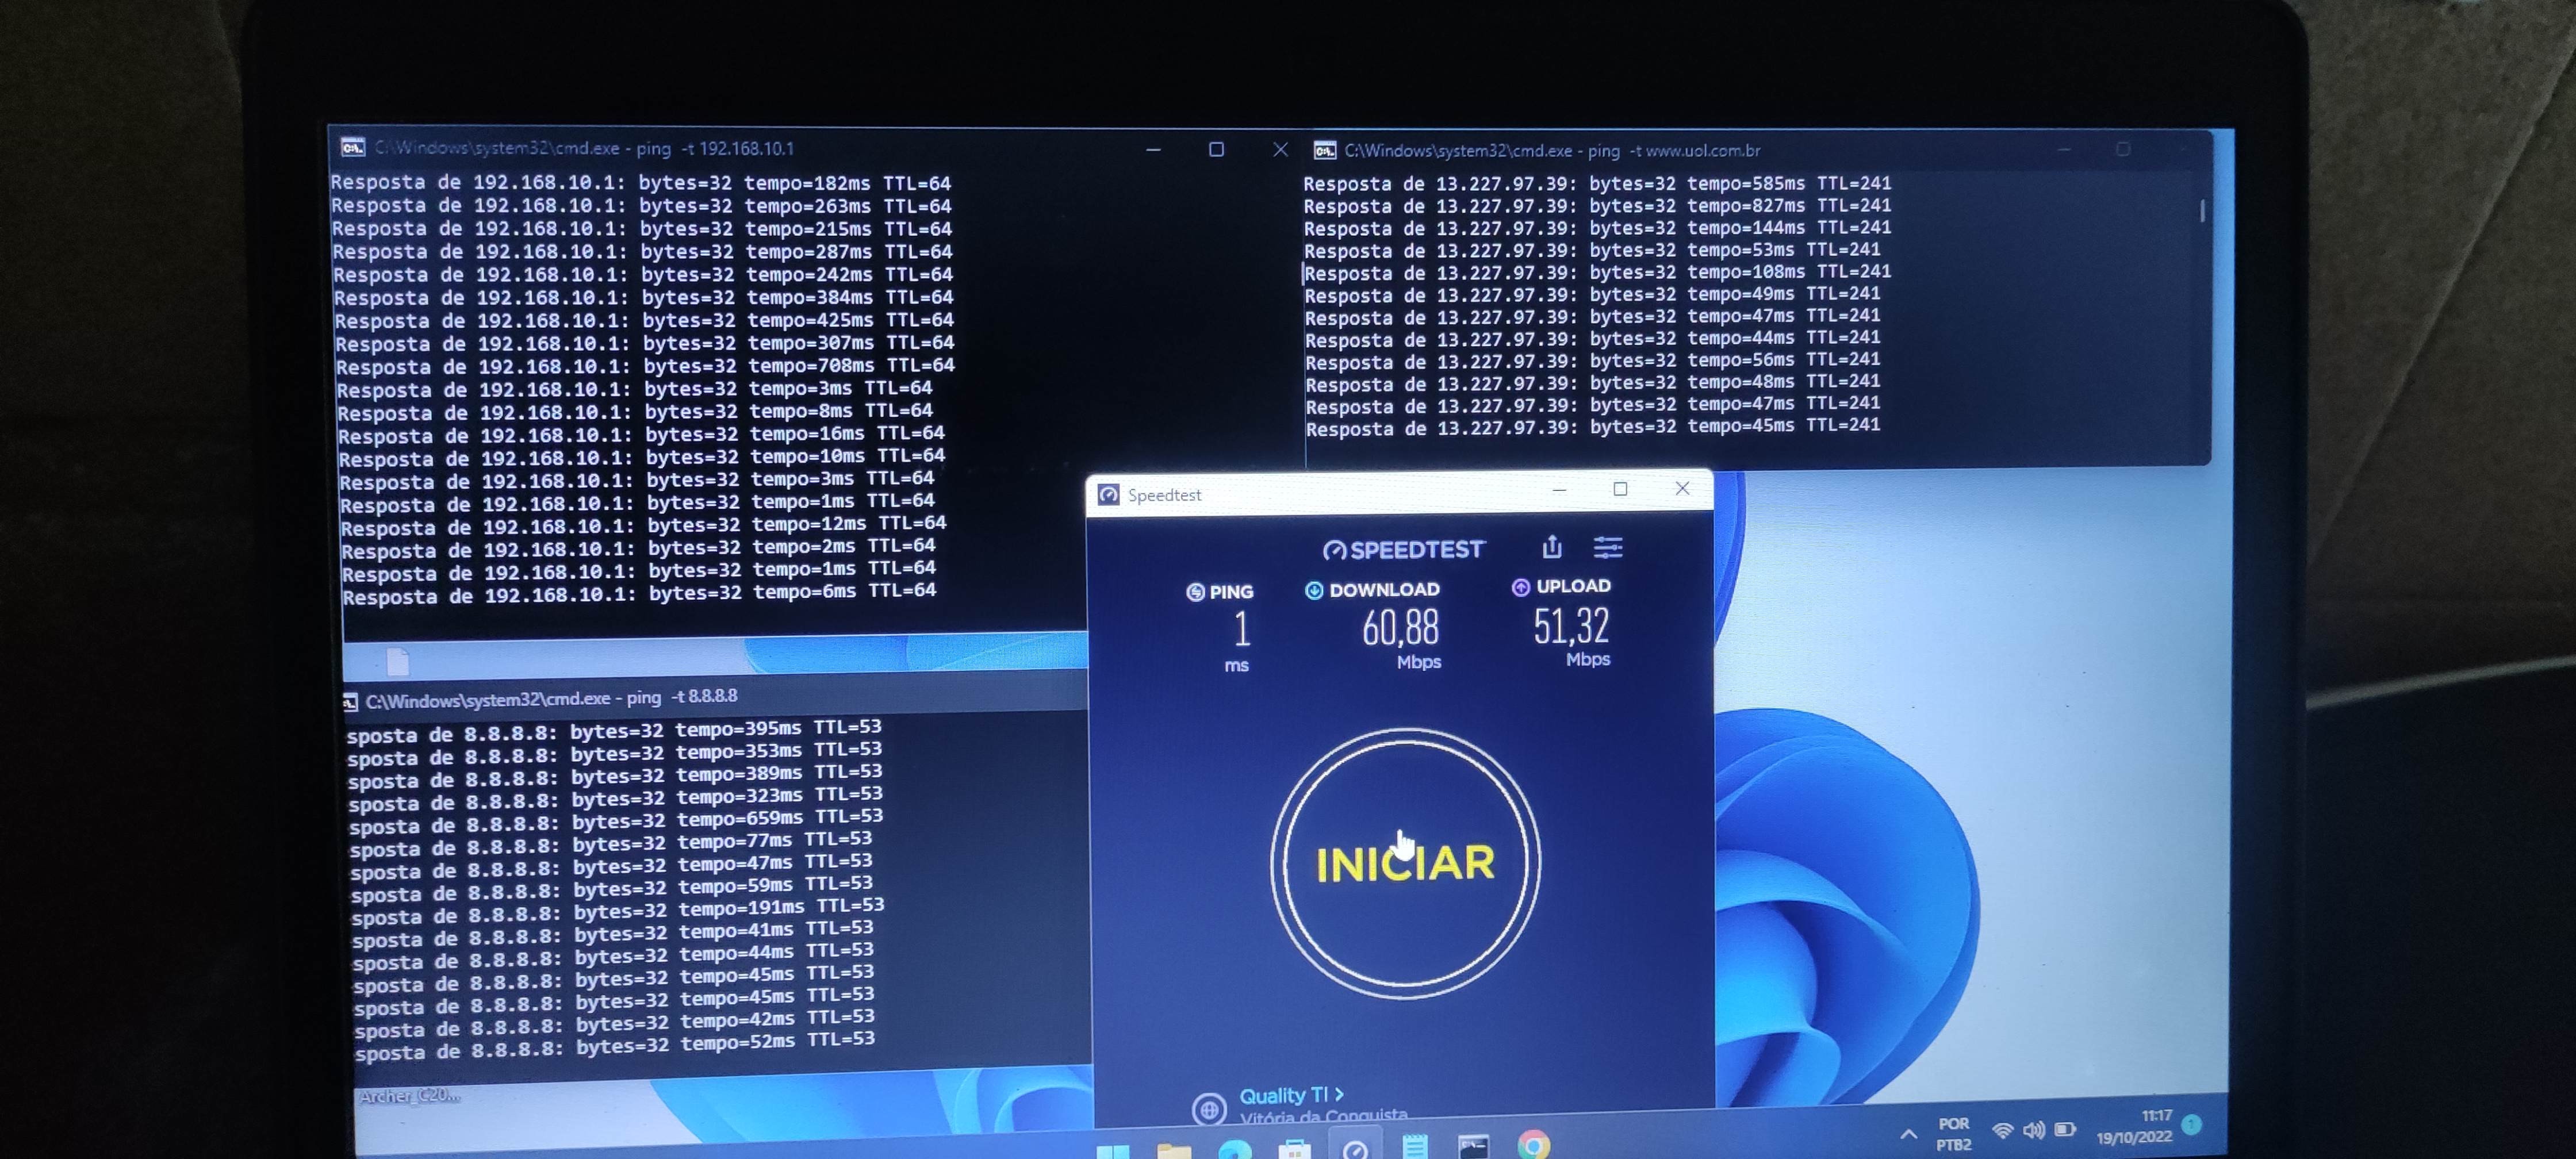Open Microsoft Edge from the taskbar
2576x1159 pixels.
[1235, 1150]
